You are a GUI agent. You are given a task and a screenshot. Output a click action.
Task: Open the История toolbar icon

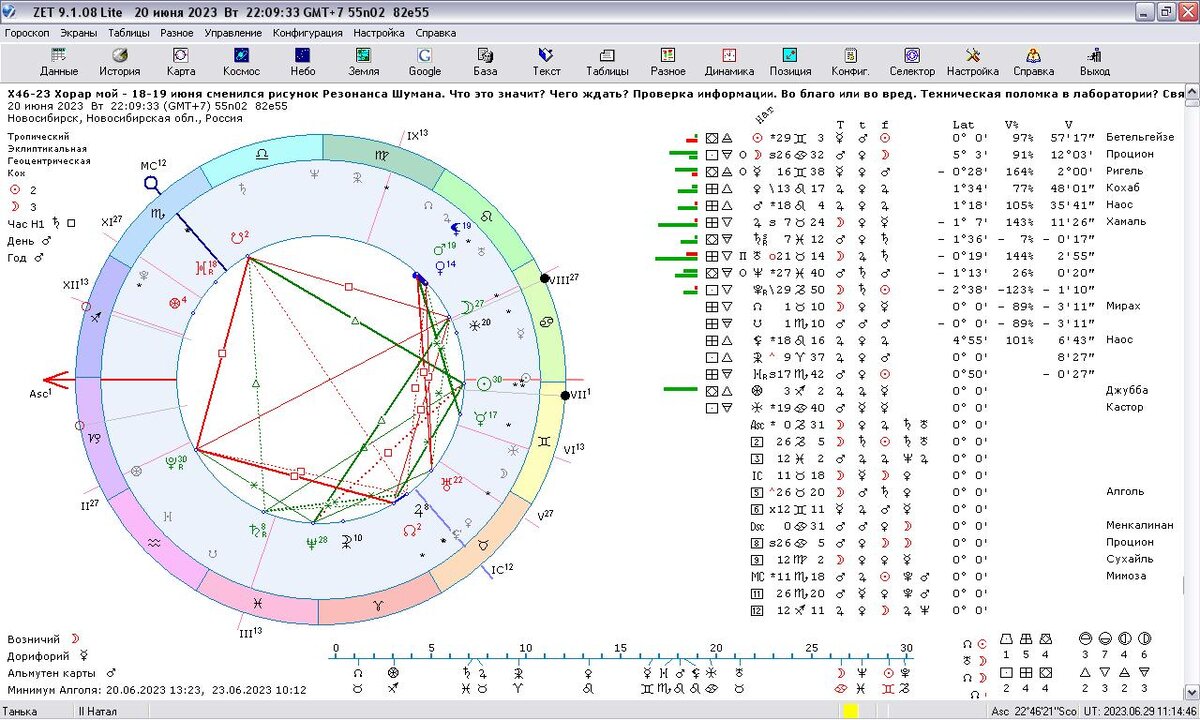click(120, 62)
